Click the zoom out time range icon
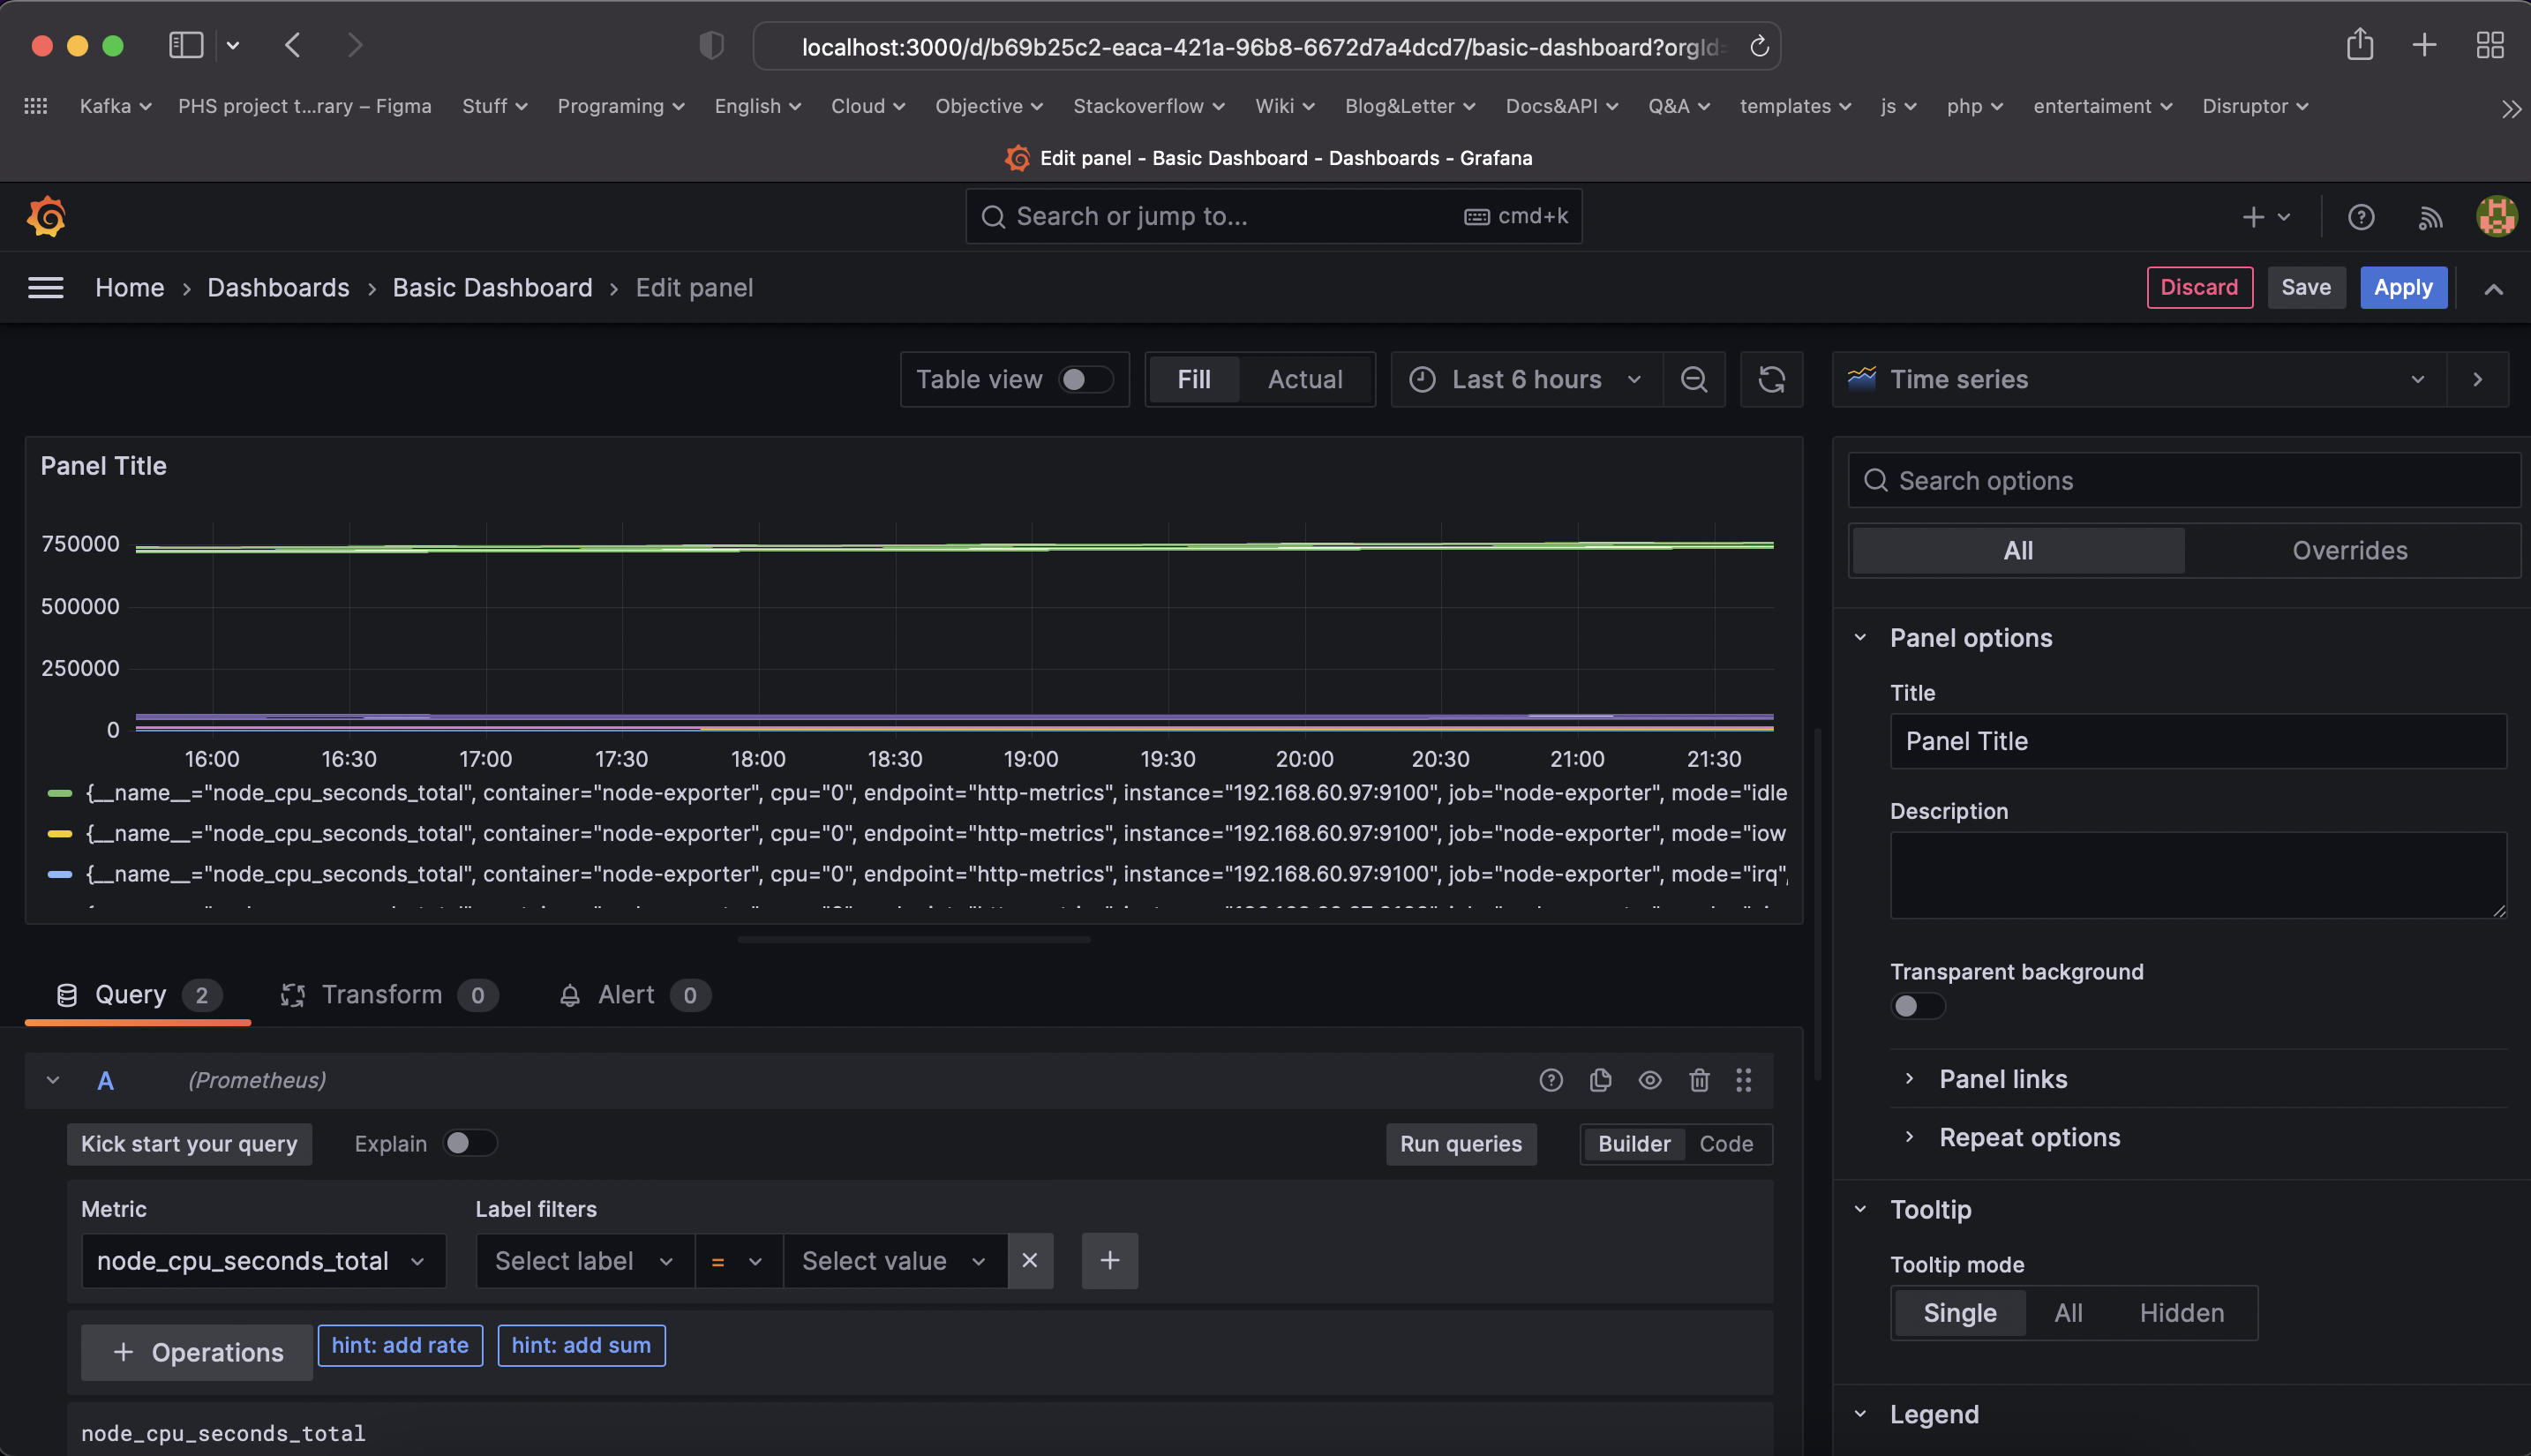This screenshot has width=2531, height=1456. pyautogui.click(x=1694, y=379)
